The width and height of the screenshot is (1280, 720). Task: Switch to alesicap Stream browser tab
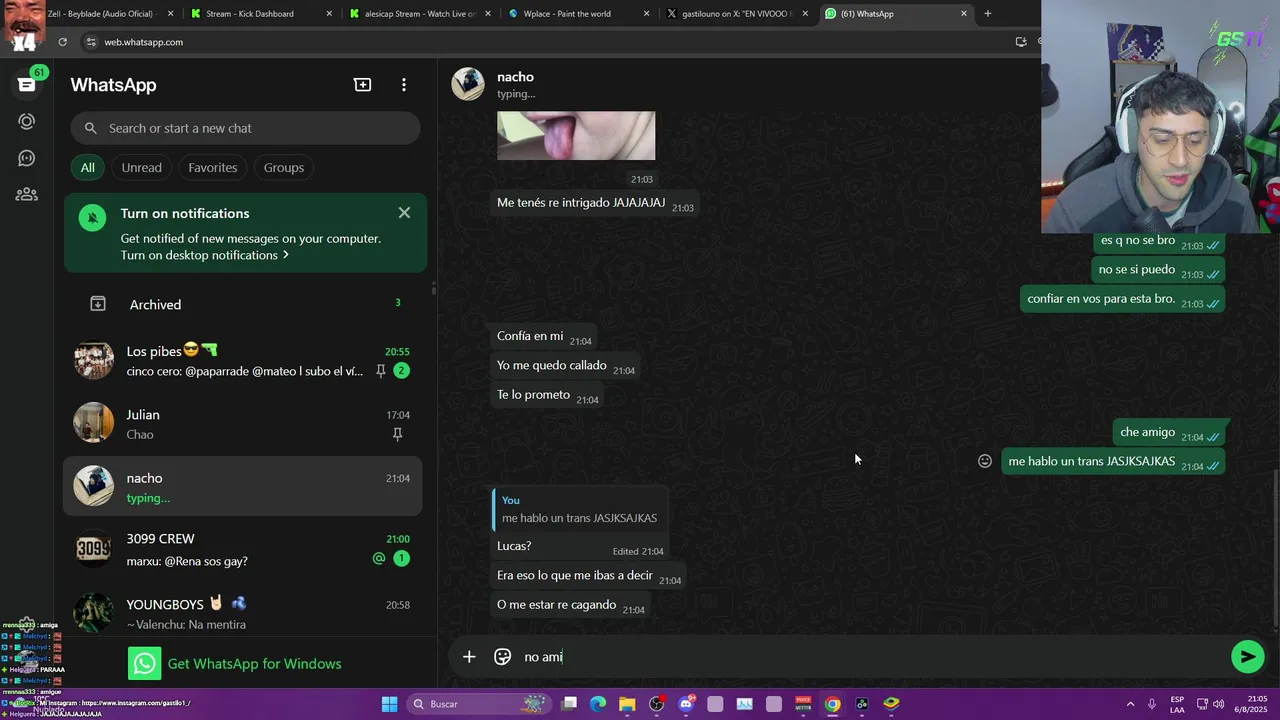(420, 14)
